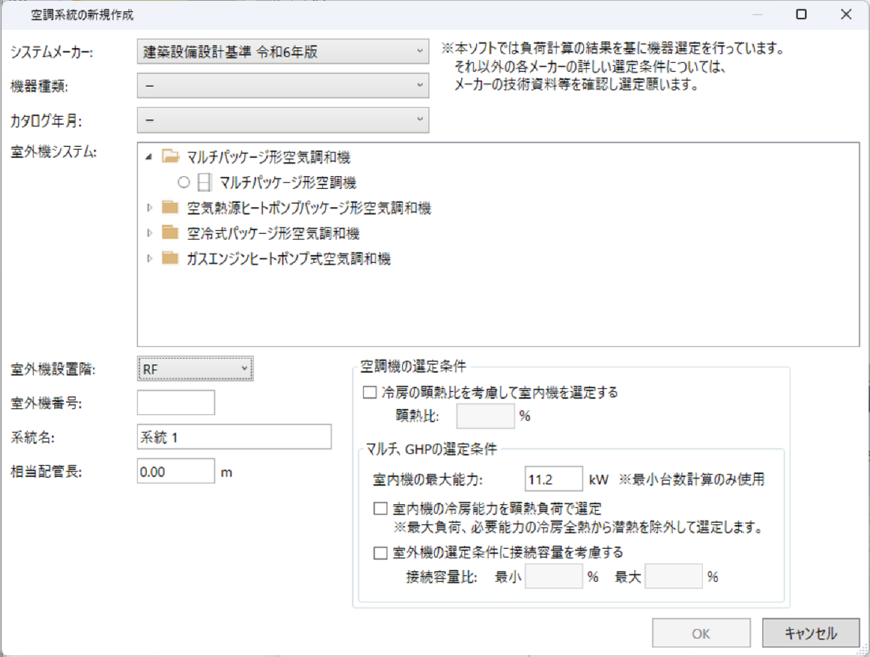Open the システムメーカー dropdown
The height and width of the screenshot is (657, 870).
point(283,51)
